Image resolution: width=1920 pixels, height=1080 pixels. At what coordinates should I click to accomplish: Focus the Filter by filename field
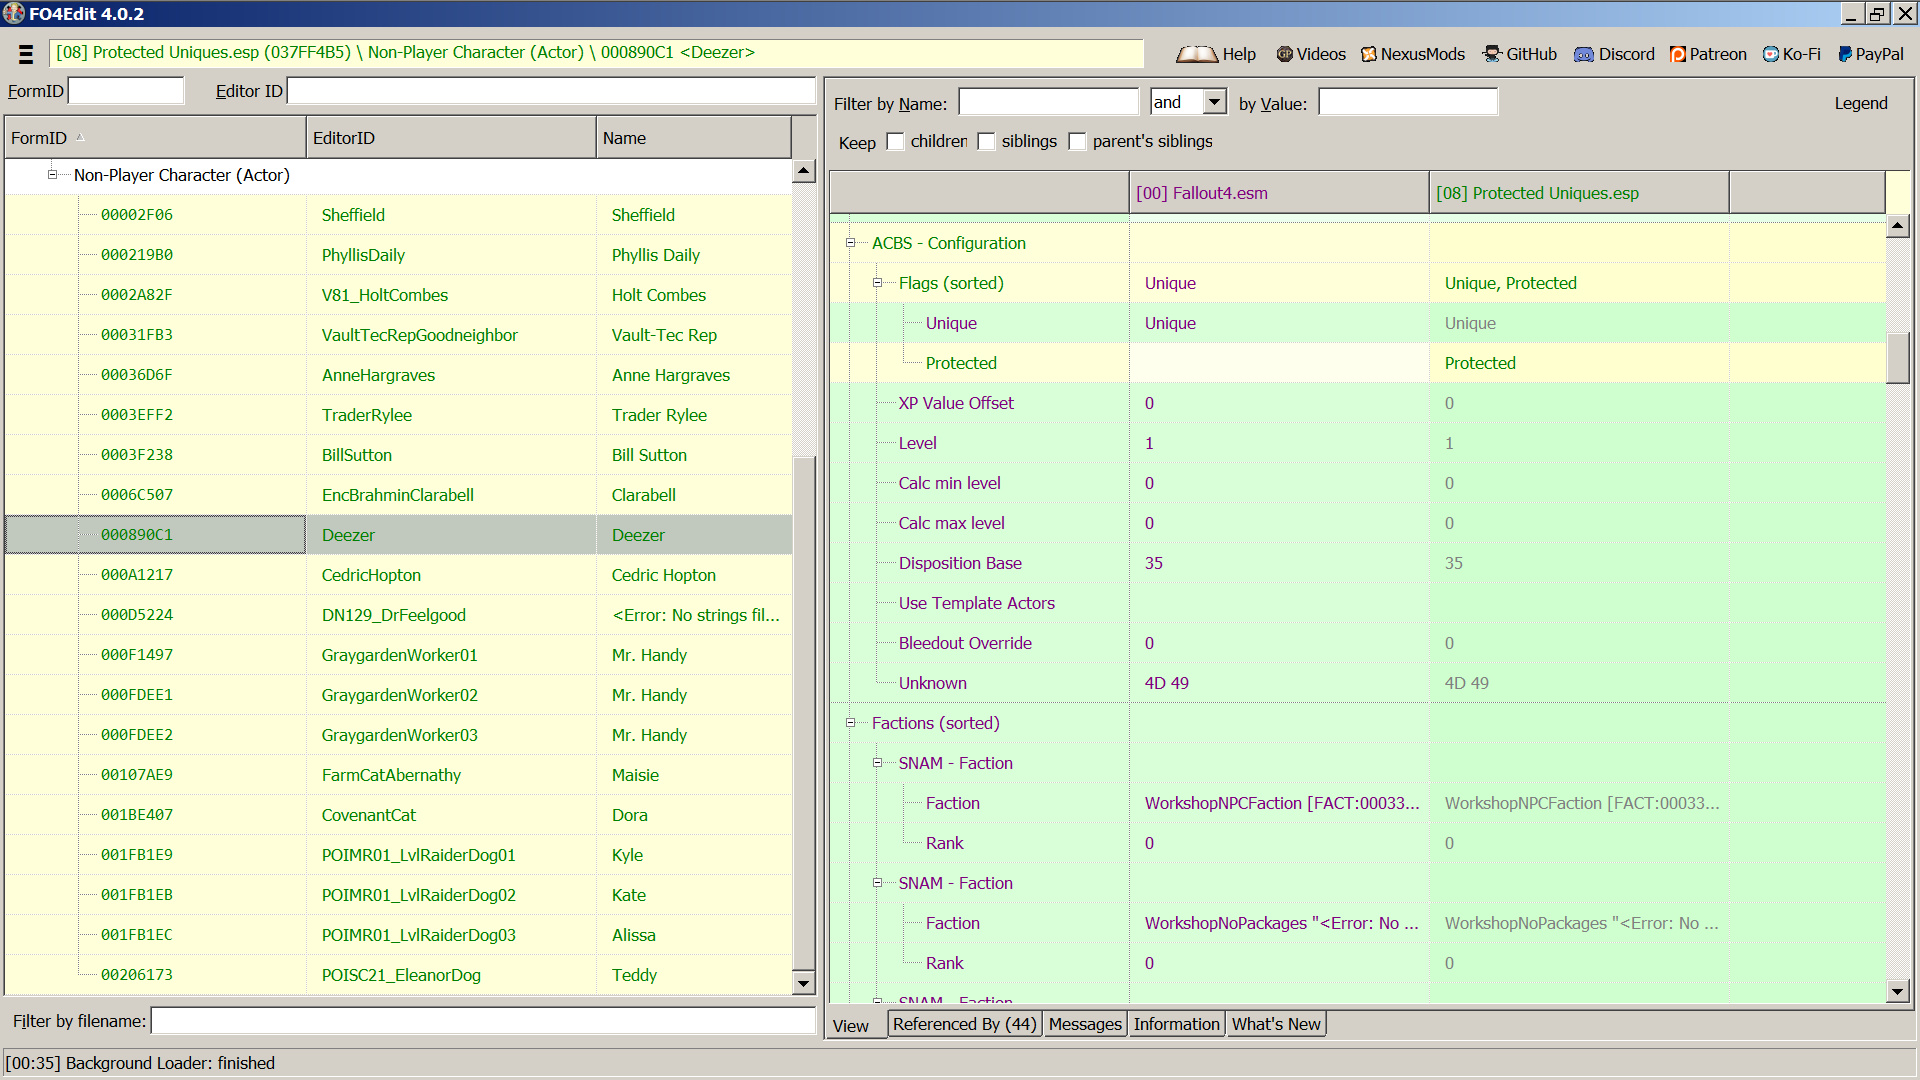[x=483, y=1021]
